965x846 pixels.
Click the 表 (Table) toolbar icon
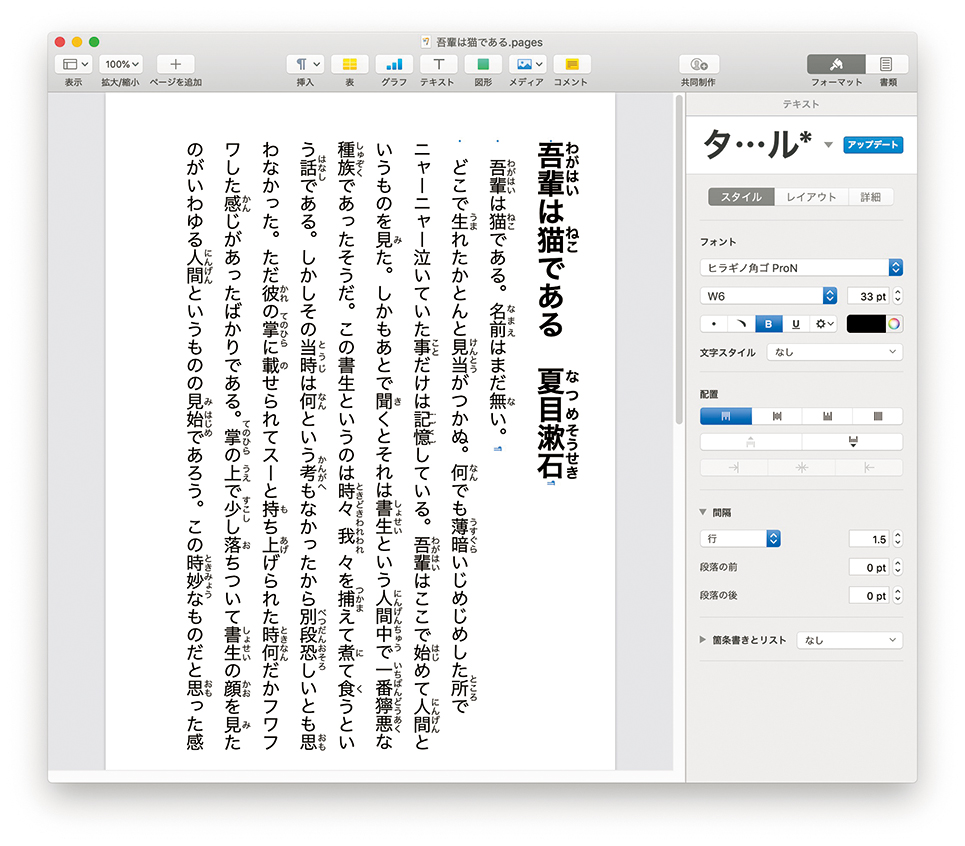[x=349, y=64]
